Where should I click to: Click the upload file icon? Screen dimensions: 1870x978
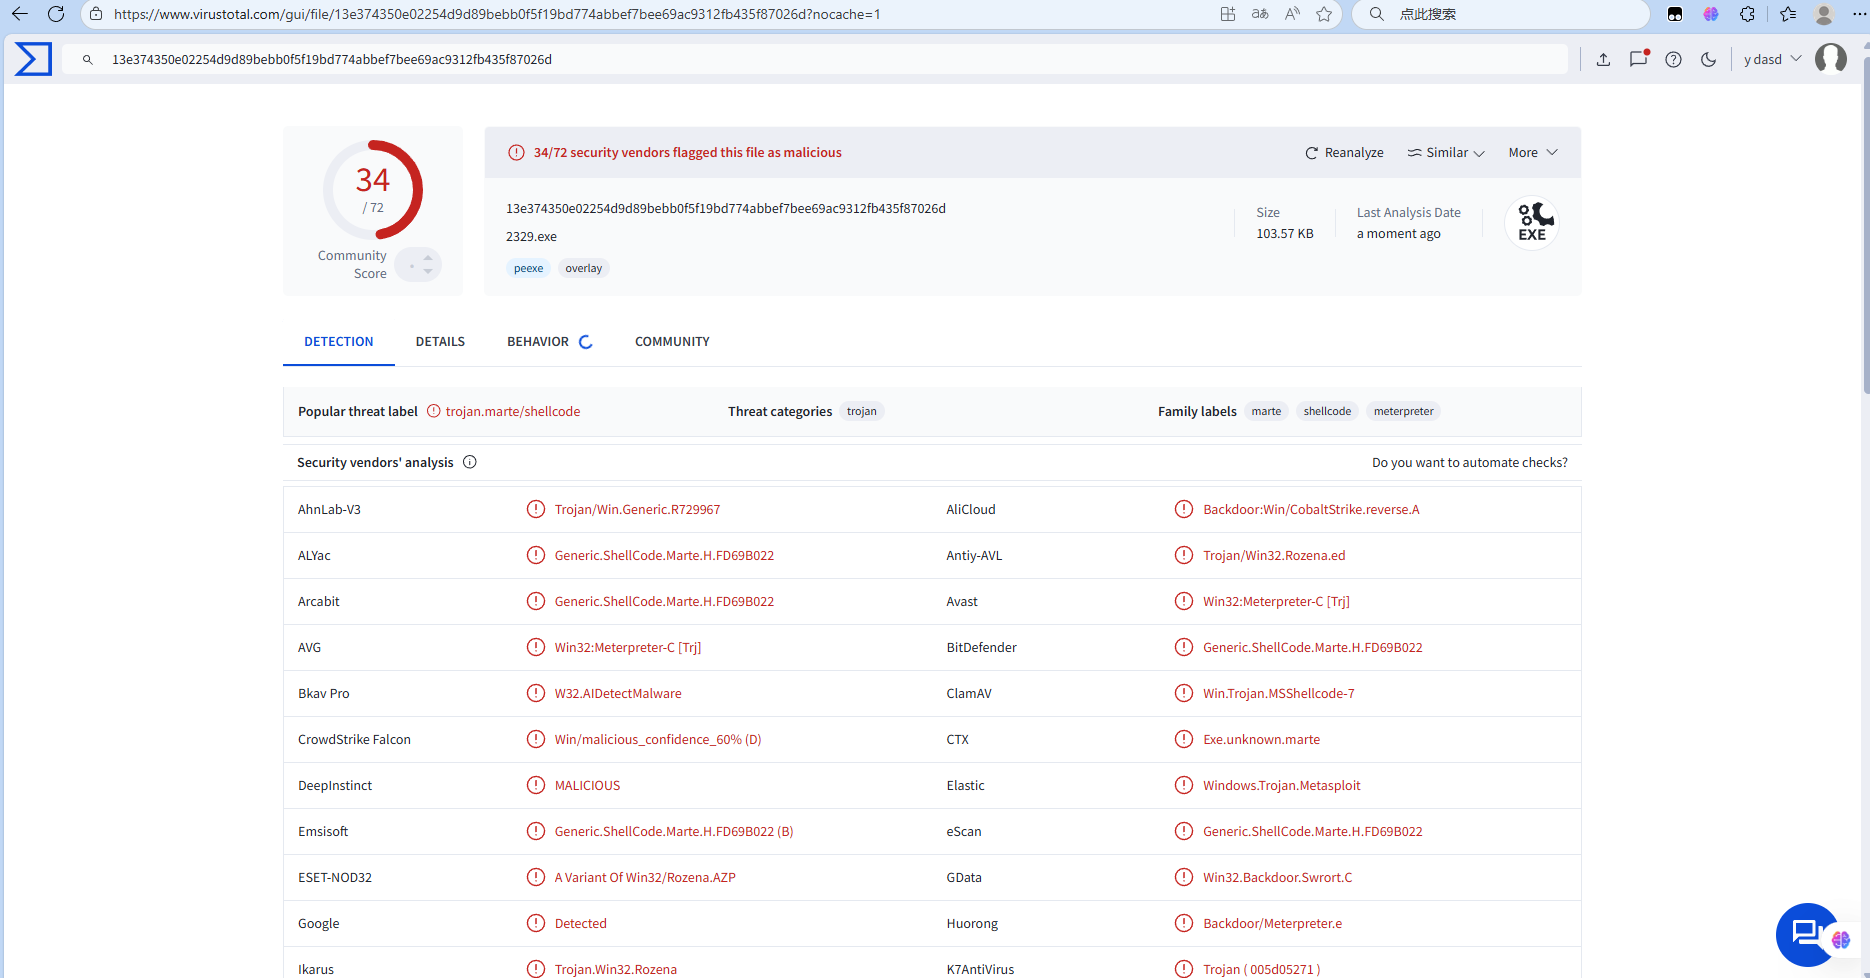pyautogui.click(x=1603, y=60)
